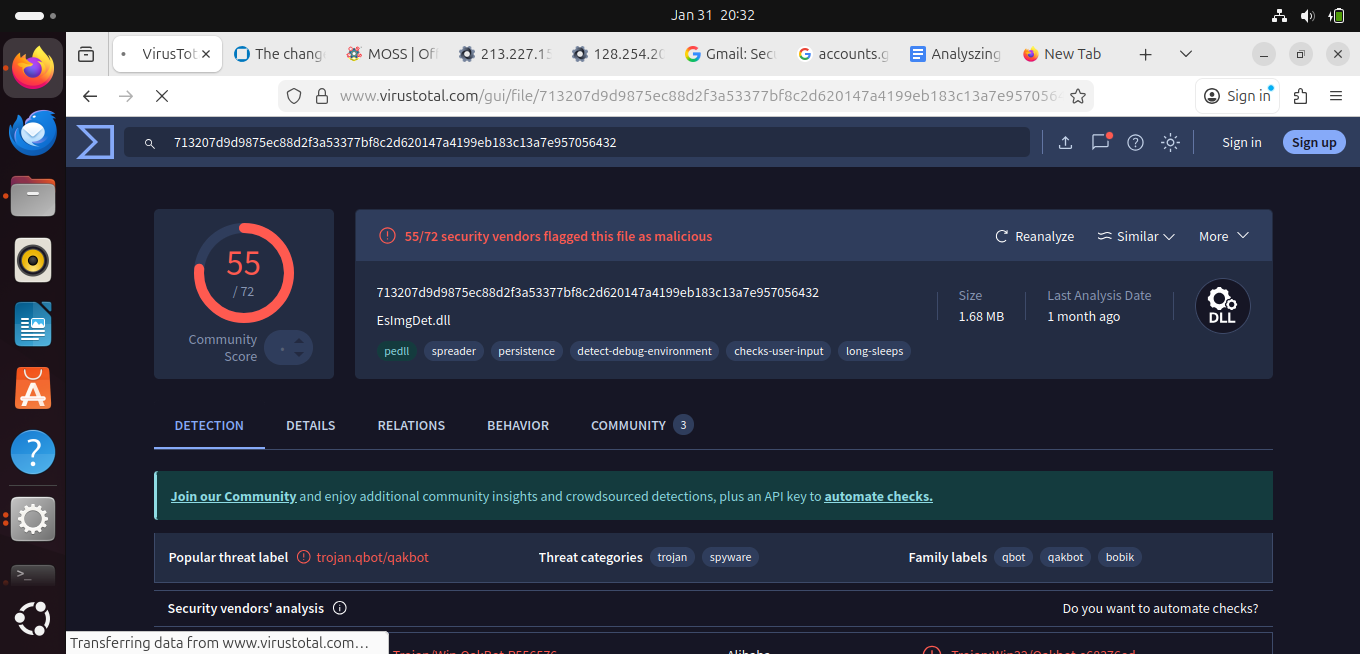Open Firefox hamburger application menu

[1336, 96]
